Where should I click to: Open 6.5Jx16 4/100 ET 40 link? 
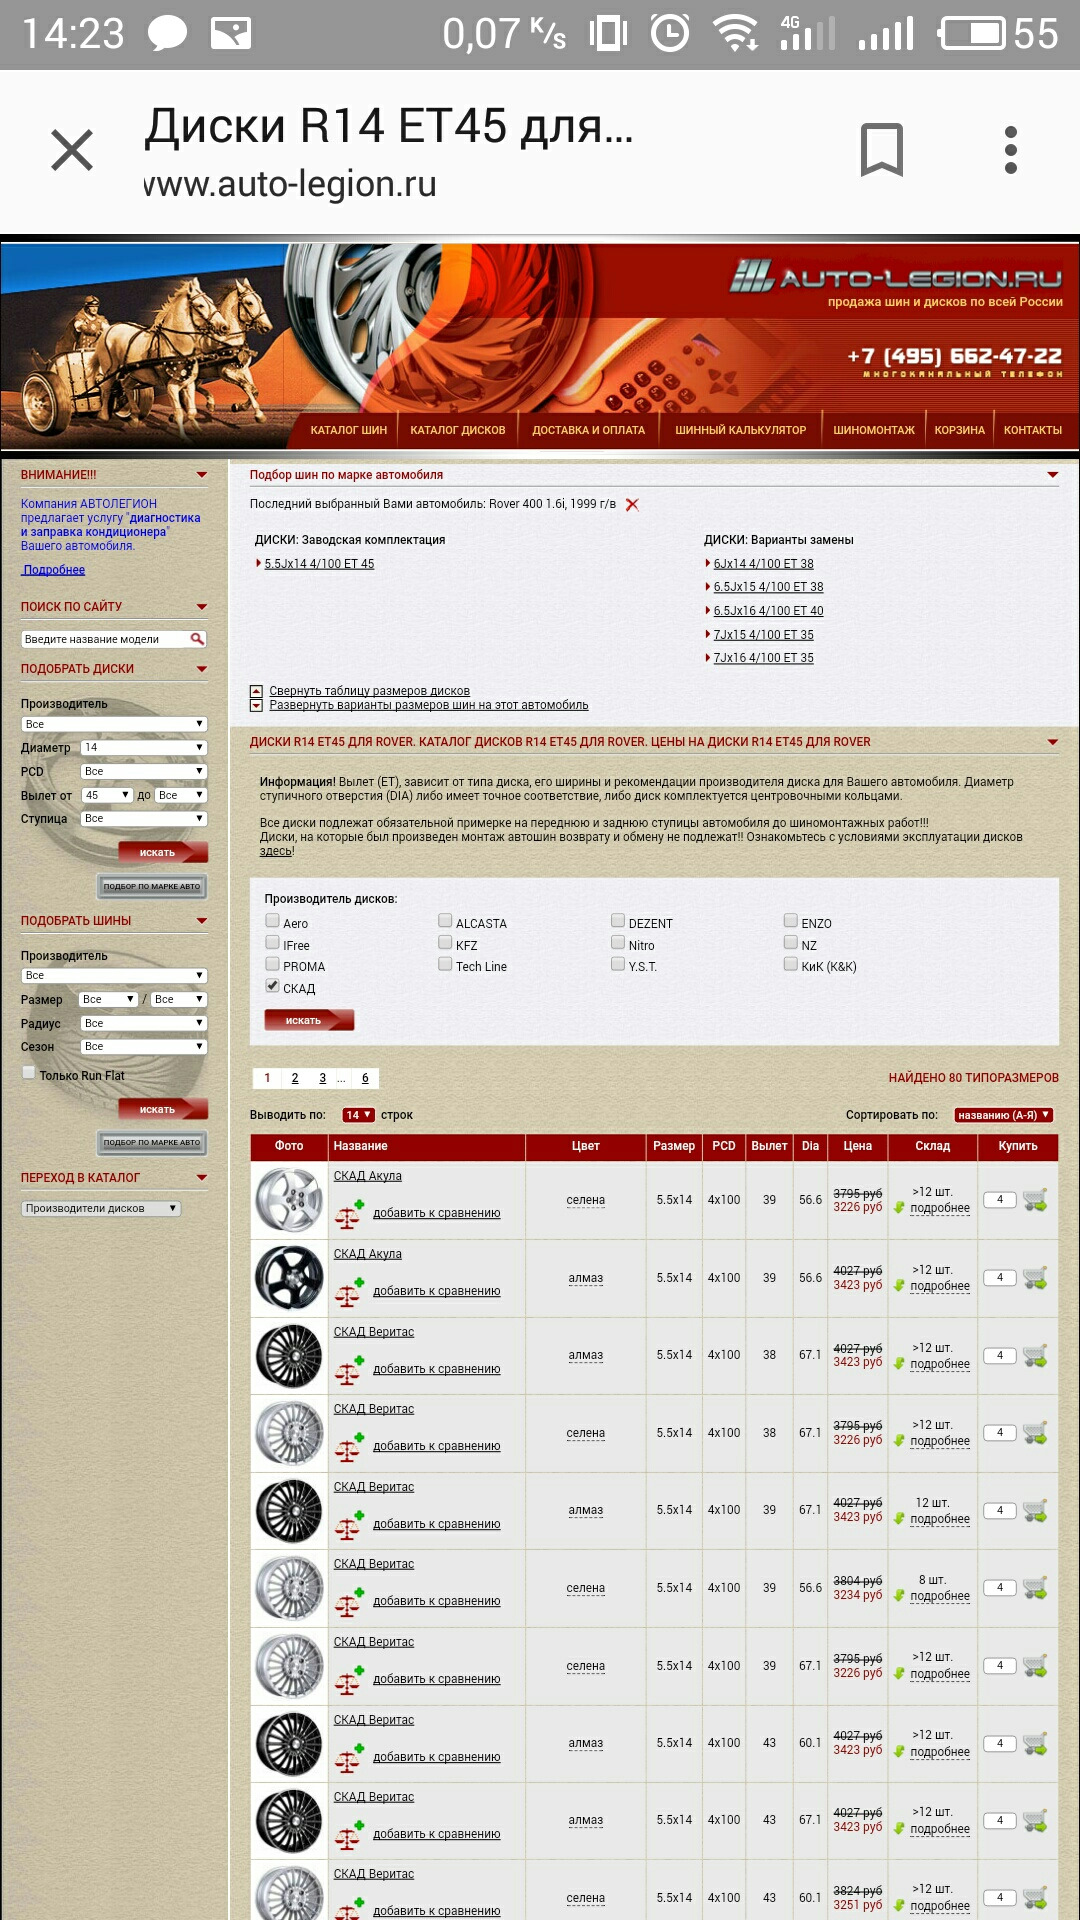tap(768, 611)
